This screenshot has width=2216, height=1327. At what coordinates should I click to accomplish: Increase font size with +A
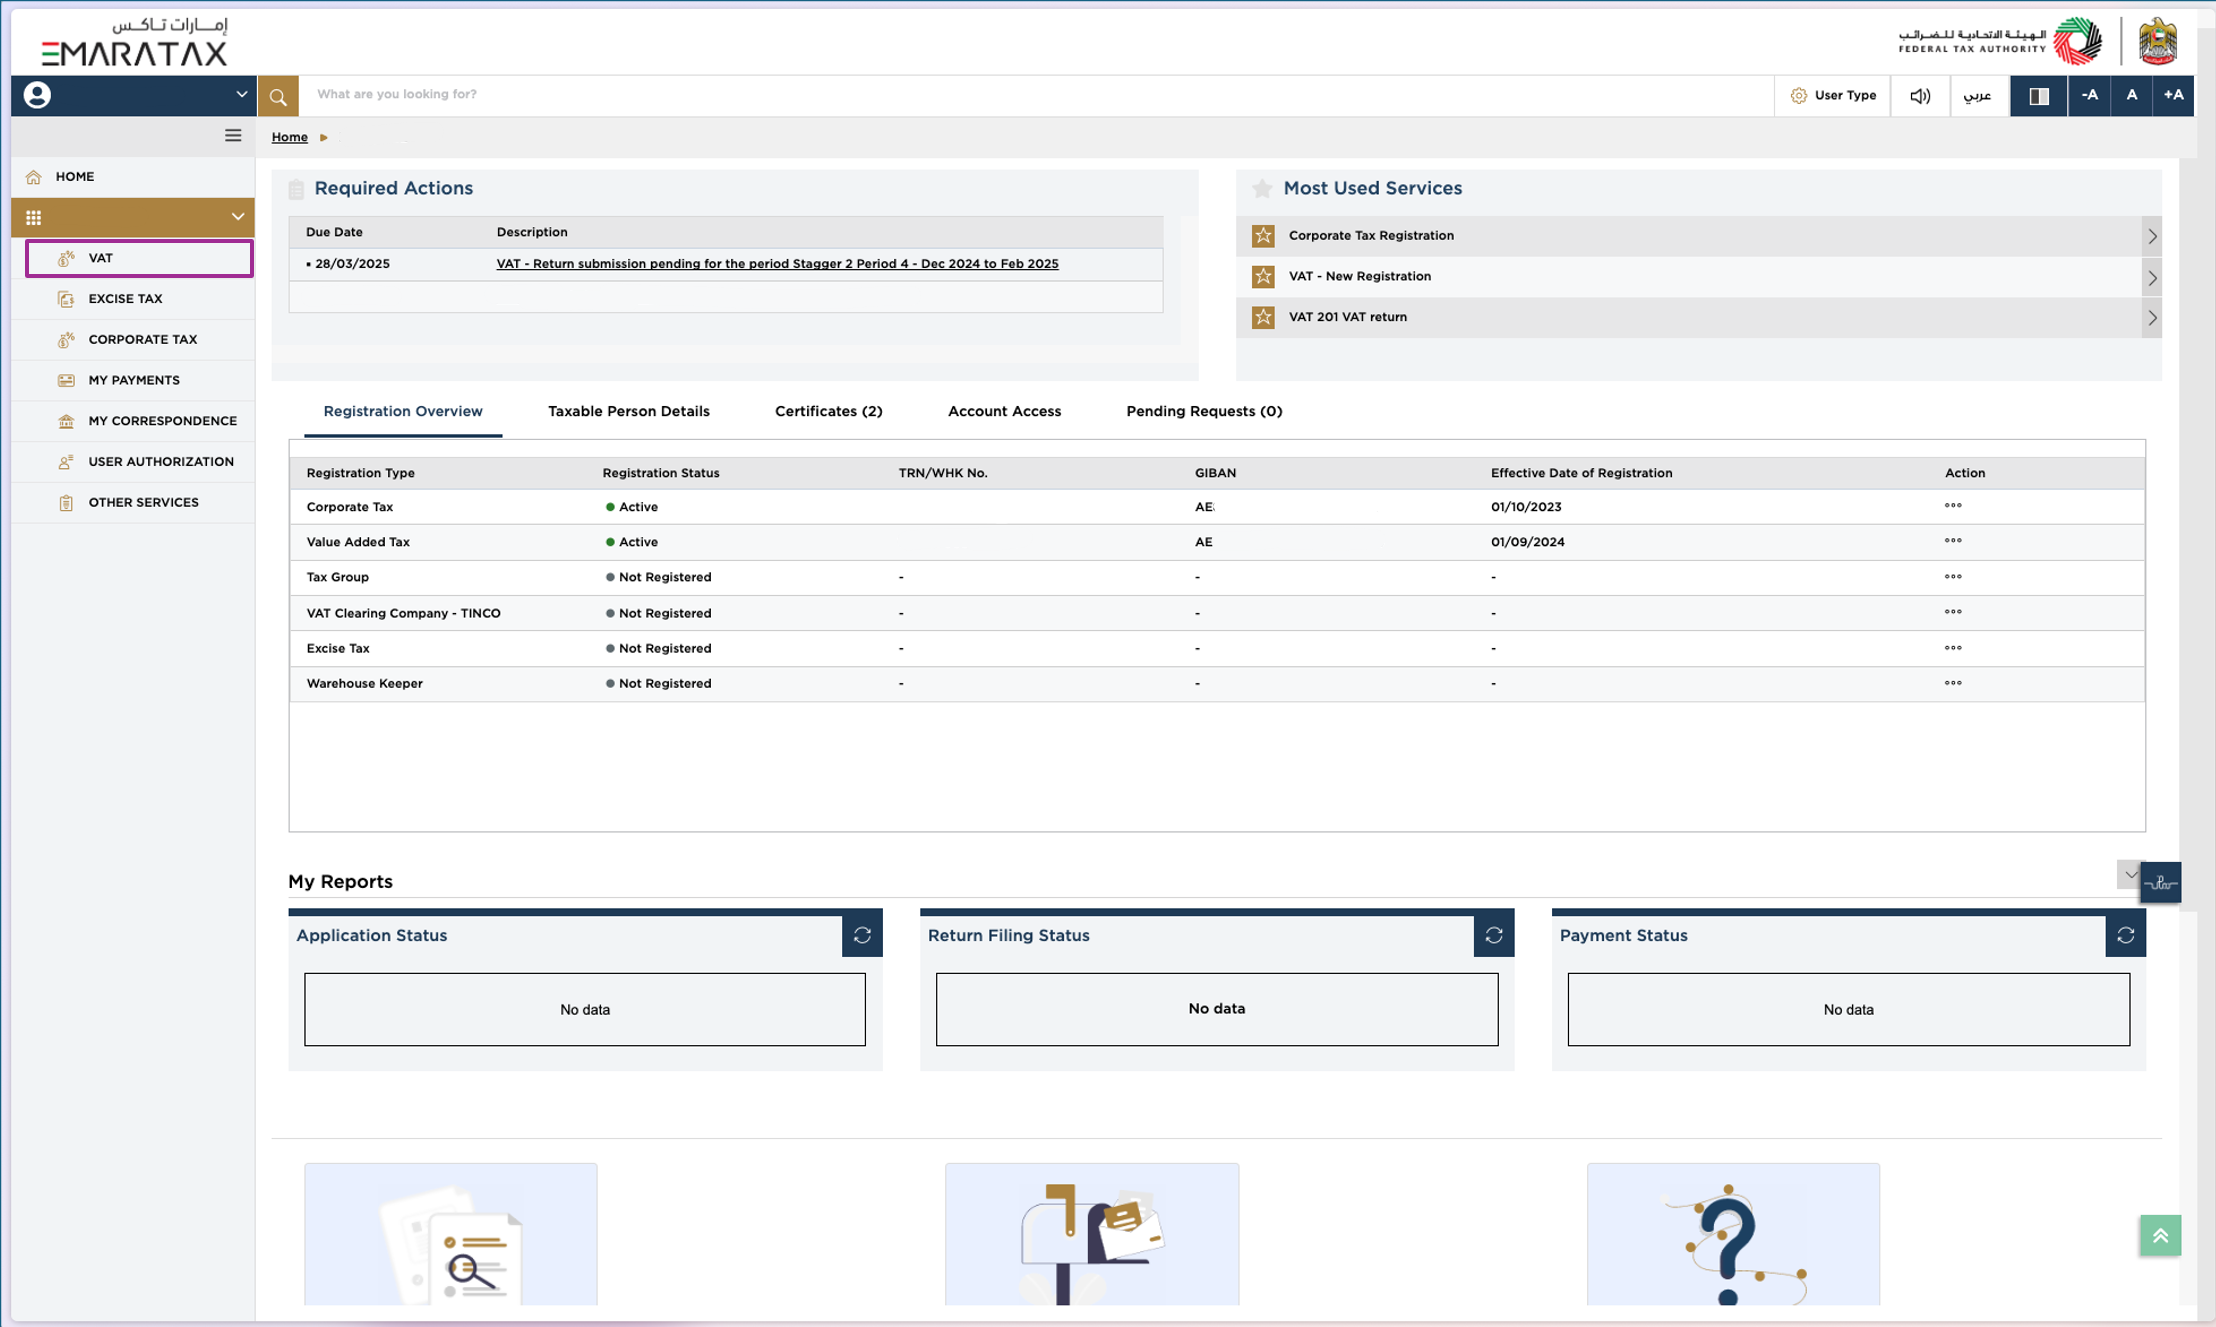pyautogui.click(x=2173, y=96)
